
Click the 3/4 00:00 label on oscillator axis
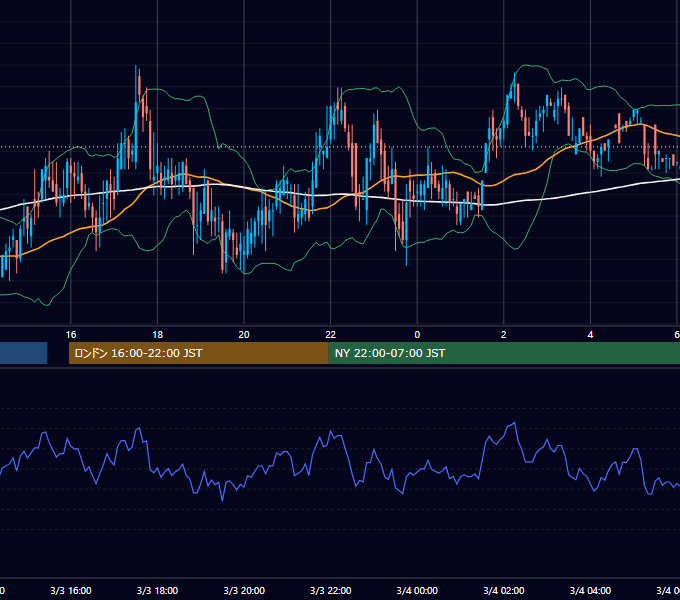tap(417, 590)
